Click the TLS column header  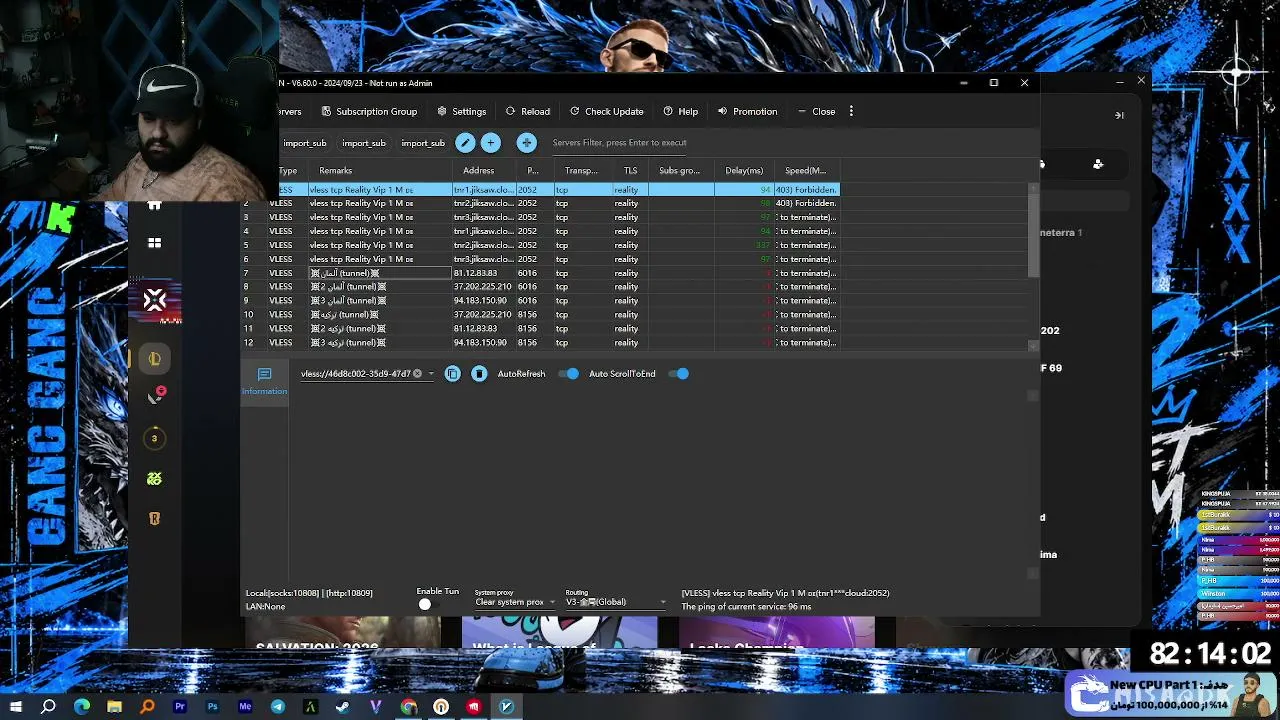630,171
